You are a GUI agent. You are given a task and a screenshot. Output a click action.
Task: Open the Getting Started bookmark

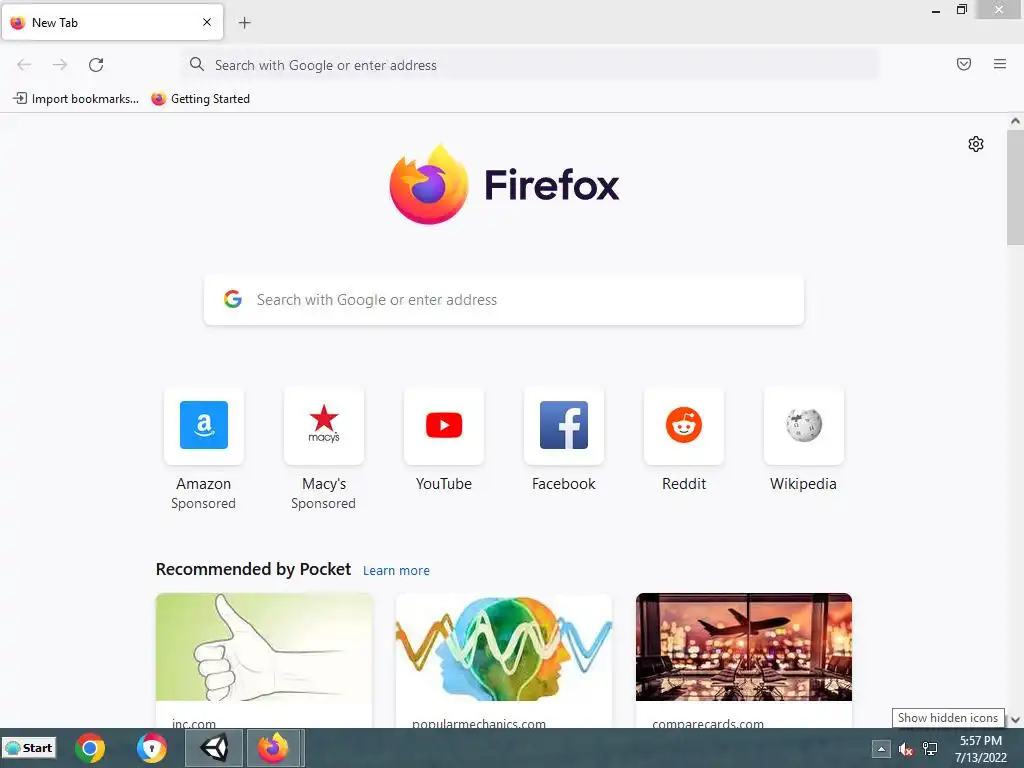click(x=200, y=99)
